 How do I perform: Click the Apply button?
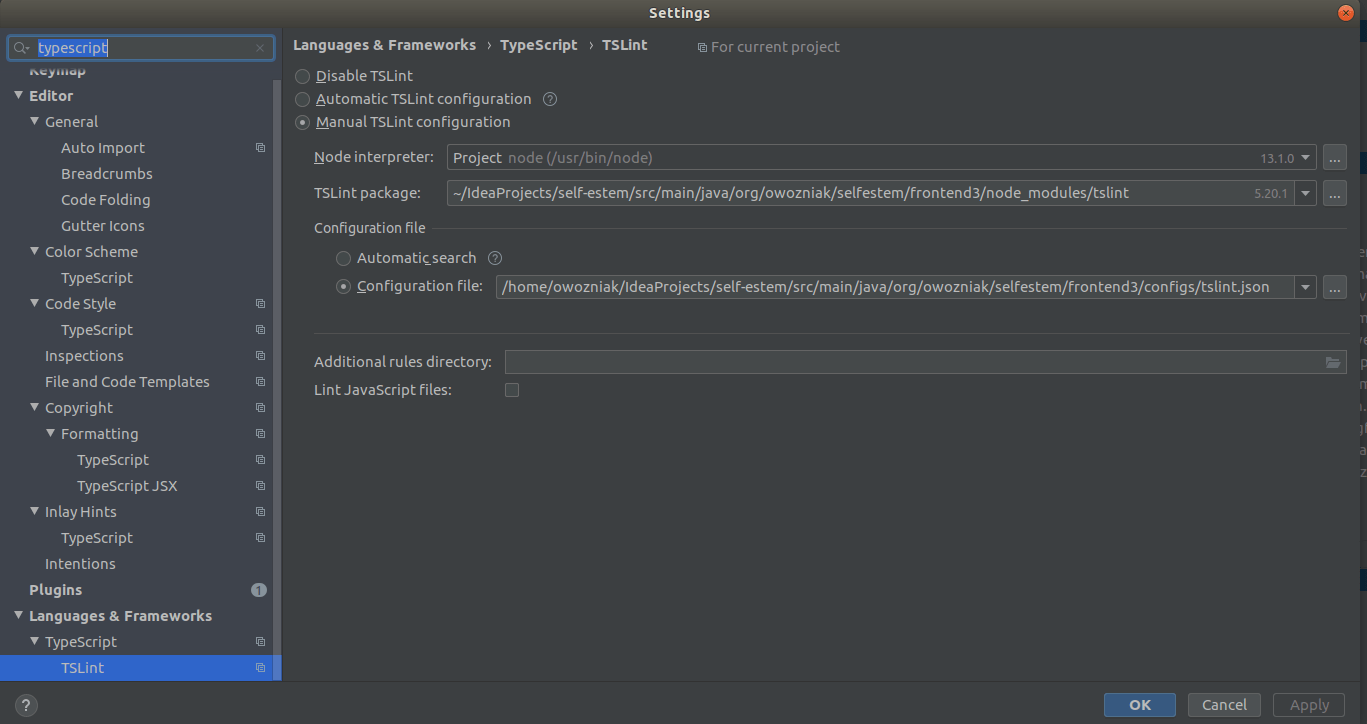point(1310,705)
